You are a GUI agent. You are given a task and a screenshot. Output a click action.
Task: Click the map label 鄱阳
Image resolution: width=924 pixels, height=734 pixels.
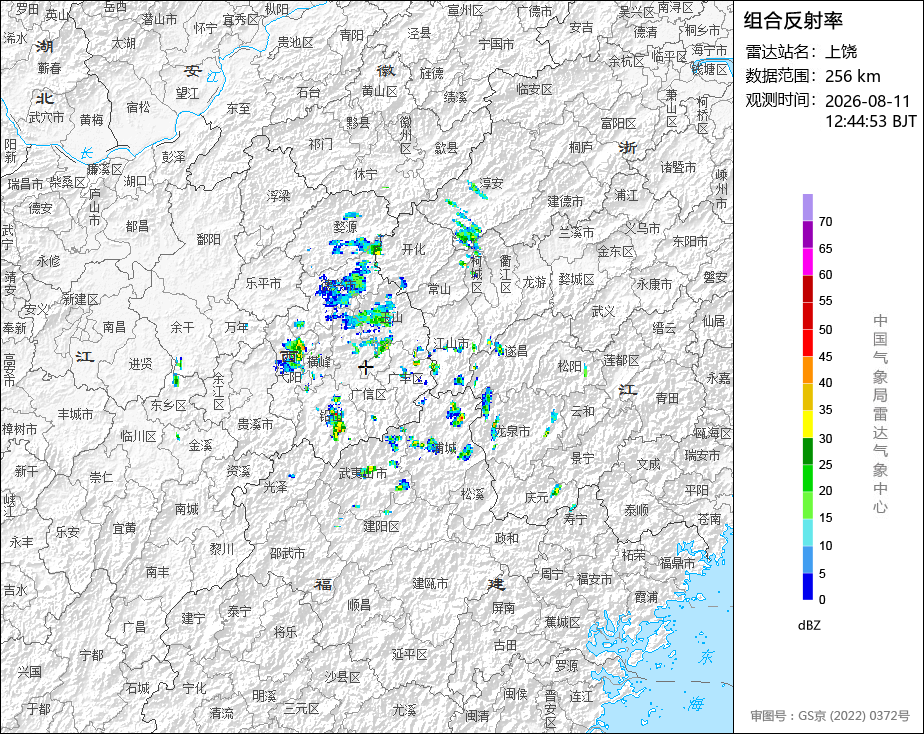coord(209,239)
